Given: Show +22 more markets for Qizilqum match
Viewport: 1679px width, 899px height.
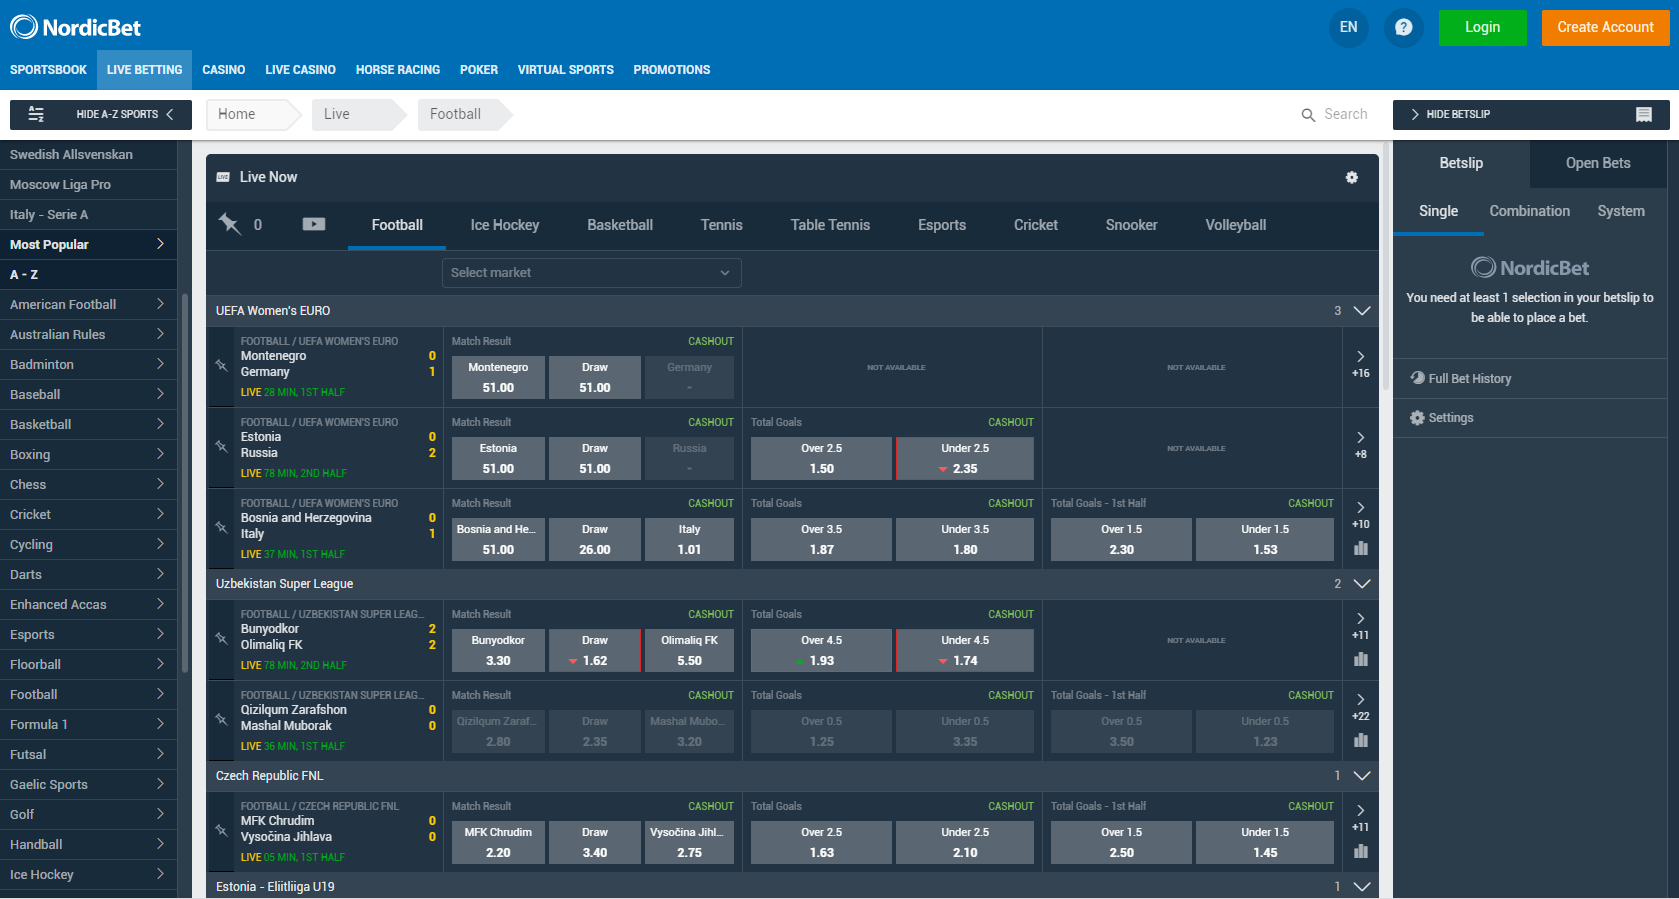Looking at the screenshot, I should tap(1360, 707).
